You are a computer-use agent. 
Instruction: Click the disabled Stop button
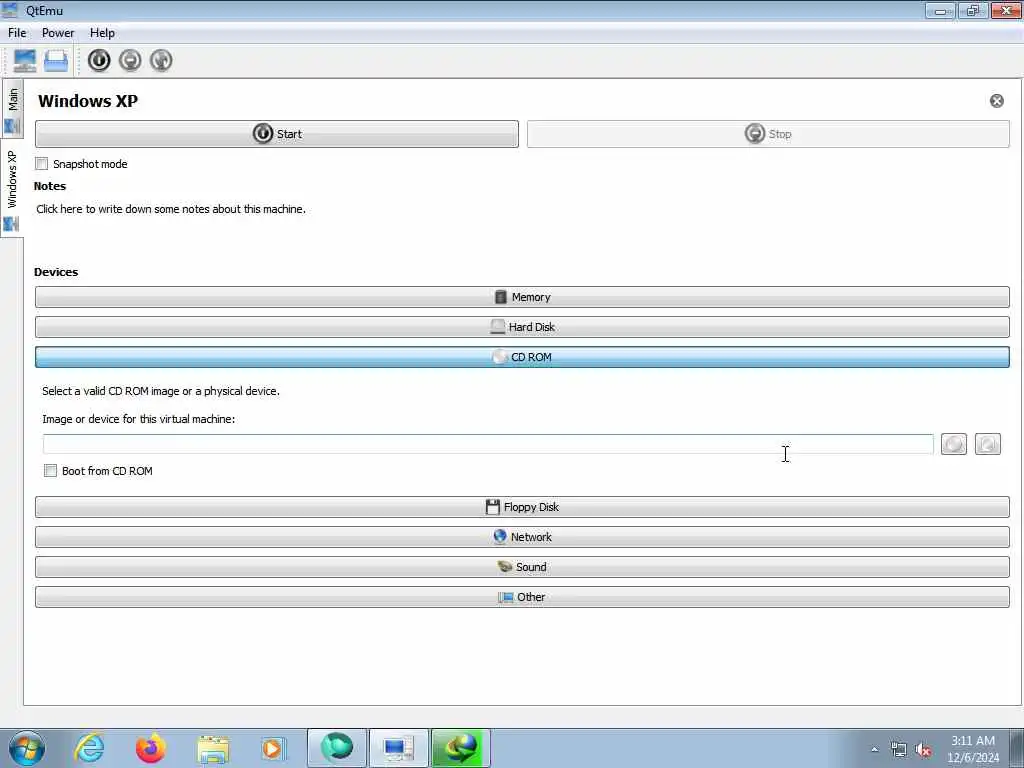(x=768, y=134)
